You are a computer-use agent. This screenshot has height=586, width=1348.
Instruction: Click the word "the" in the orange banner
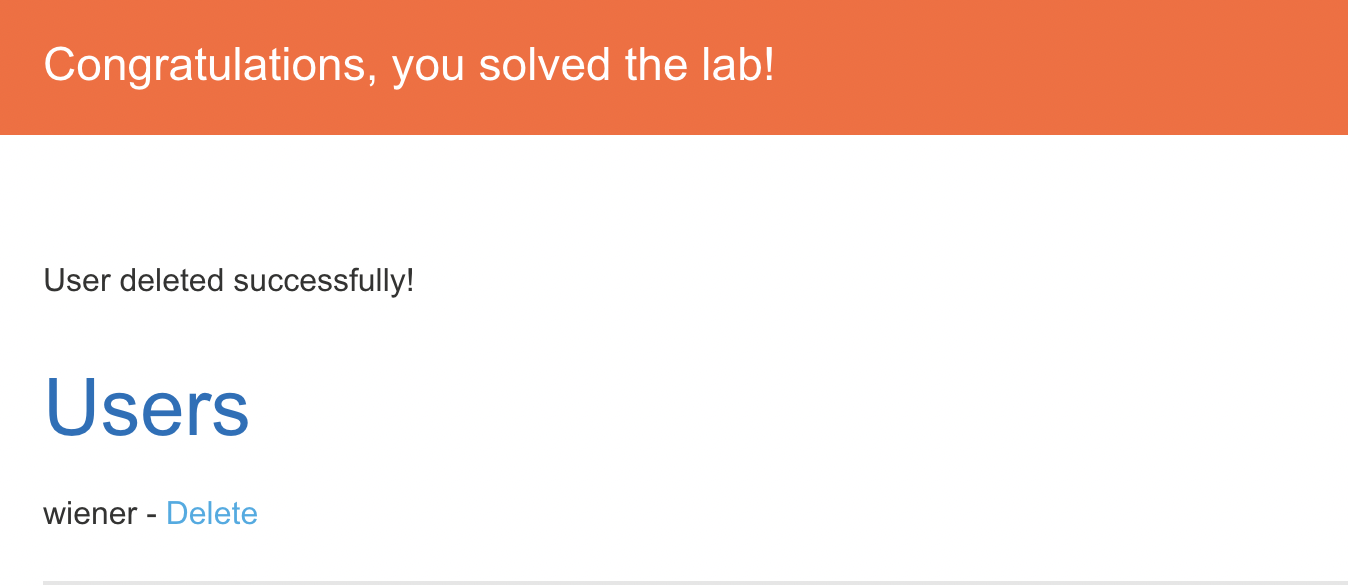pyautogui.click(x=653, y=66)
